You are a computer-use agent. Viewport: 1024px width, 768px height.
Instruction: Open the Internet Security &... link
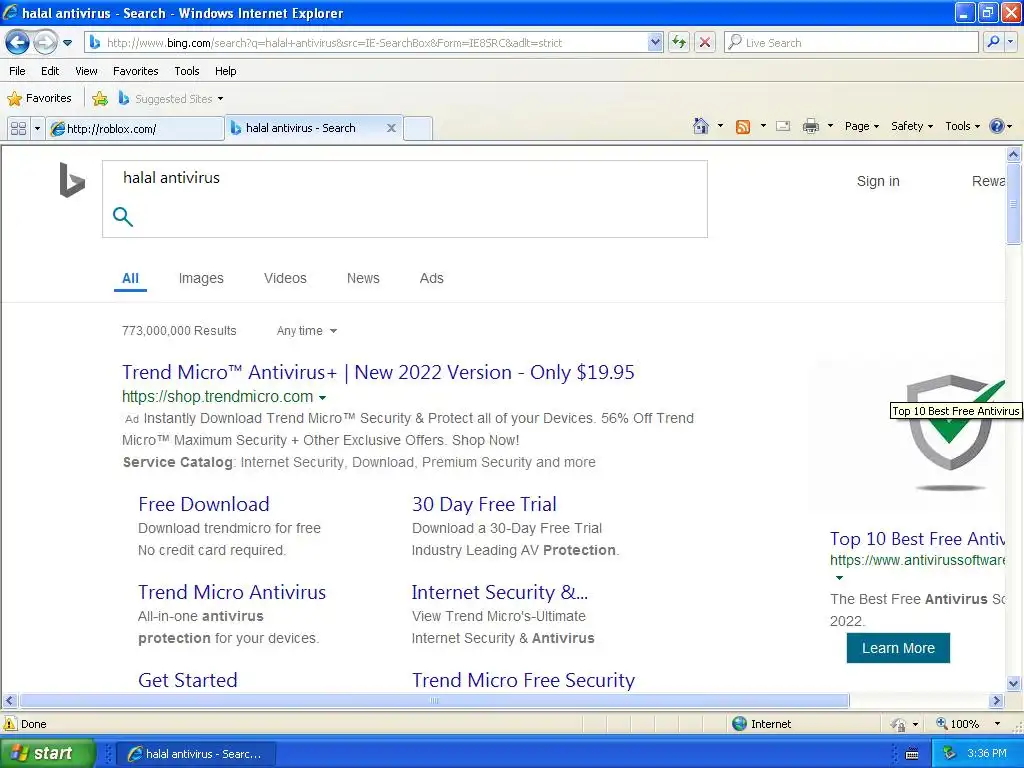pos(500,592)
